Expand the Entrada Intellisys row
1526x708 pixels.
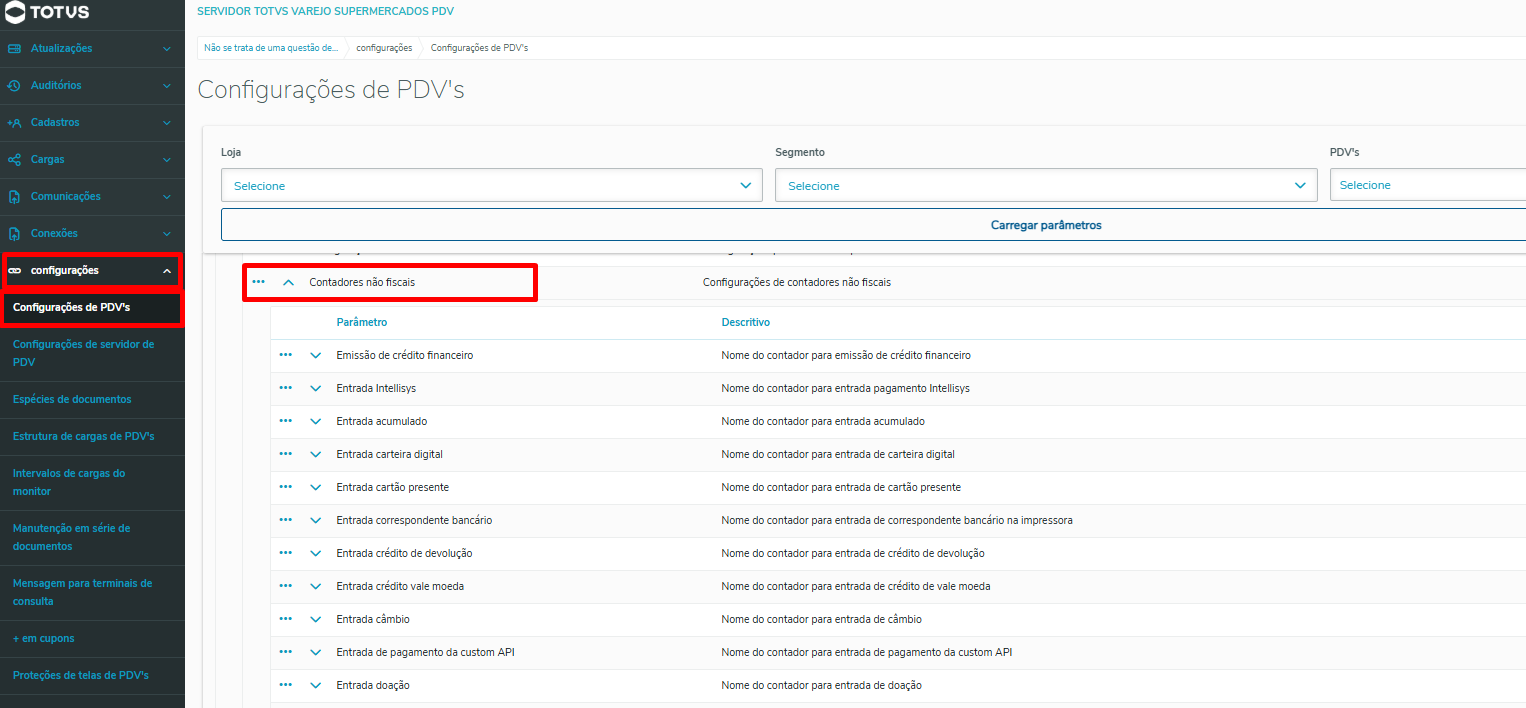click(x=316, y=388)
